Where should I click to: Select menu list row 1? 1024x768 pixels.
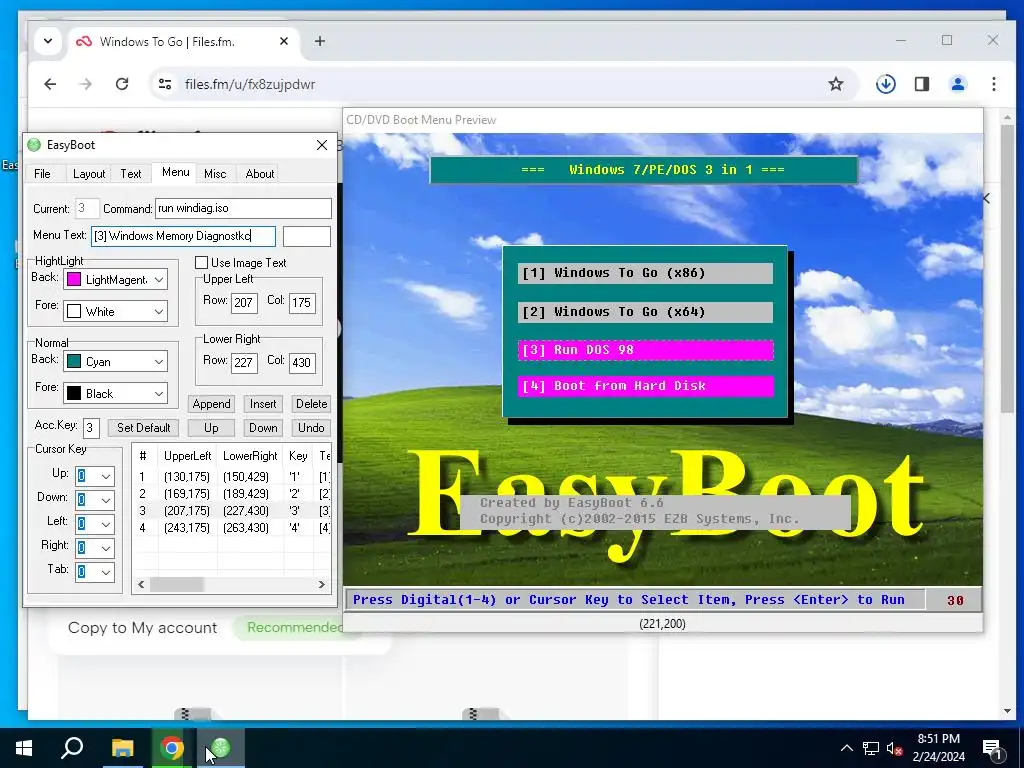[232, 477]
